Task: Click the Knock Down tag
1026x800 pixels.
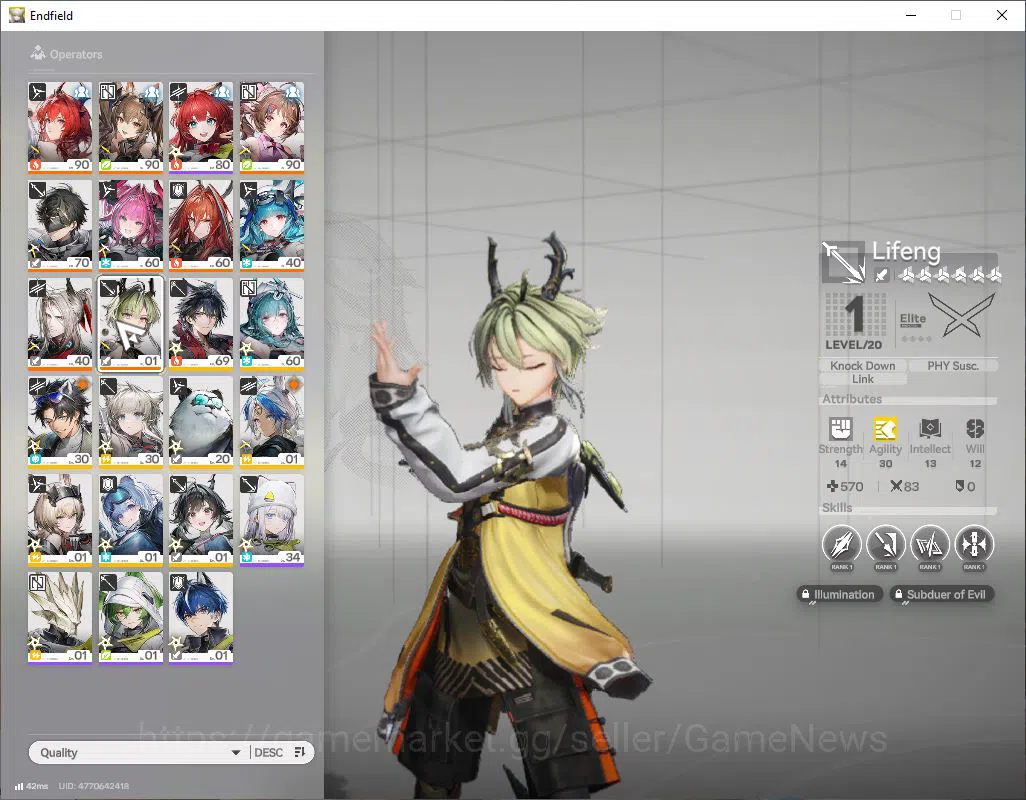Action: pyautogui.click(x=862, y=366)
